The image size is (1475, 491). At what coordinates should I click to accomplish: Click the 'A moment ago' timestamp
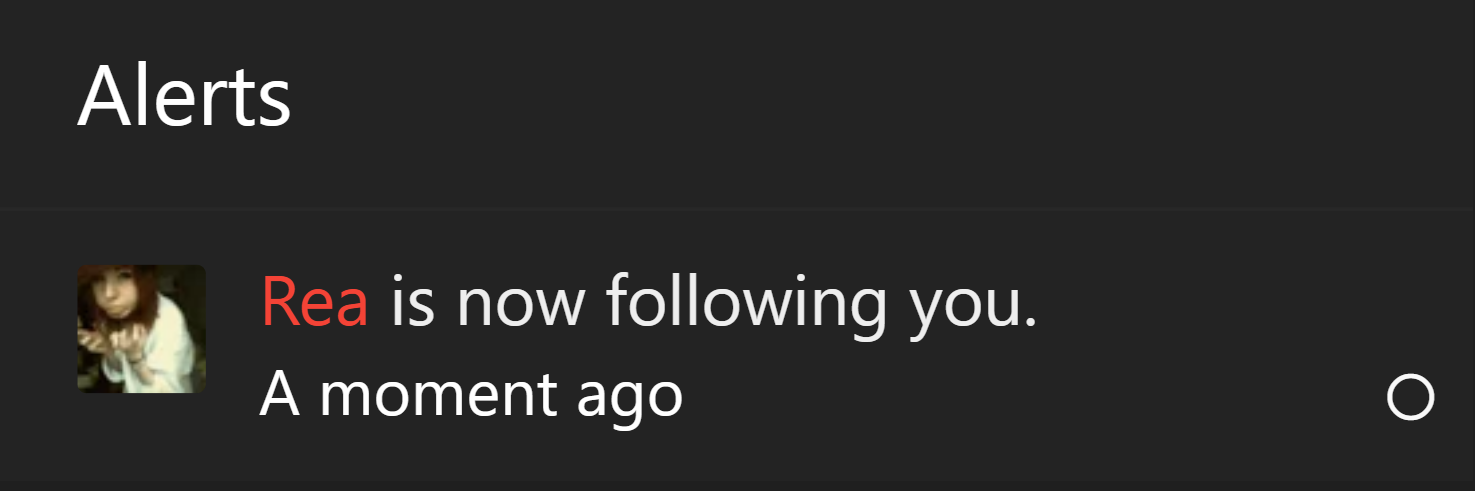pos(471,395)
